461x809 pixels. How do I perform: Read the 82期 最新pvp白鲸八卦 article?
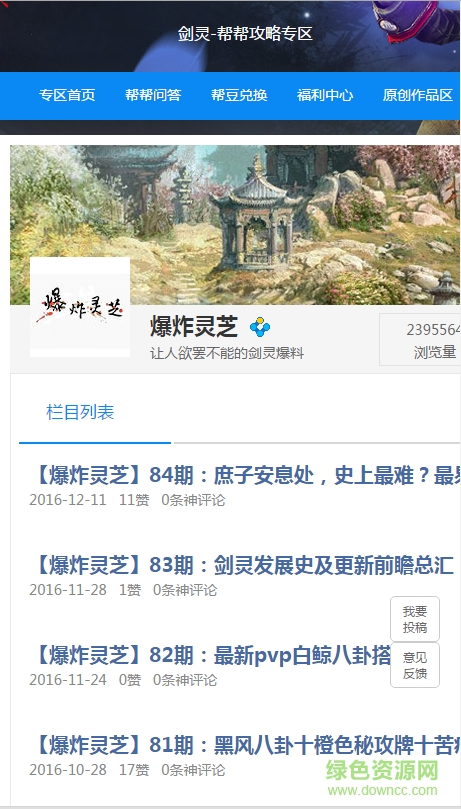212,655
